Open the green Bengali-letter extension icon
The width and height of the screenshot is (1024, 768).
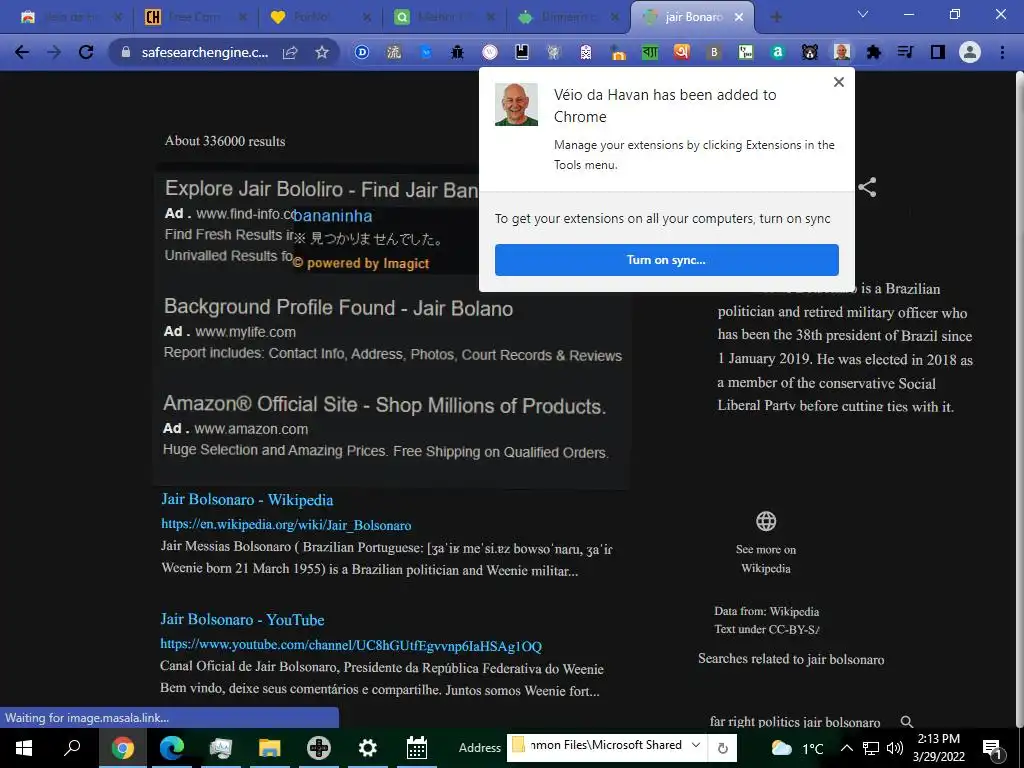click(x=650, y=52)
